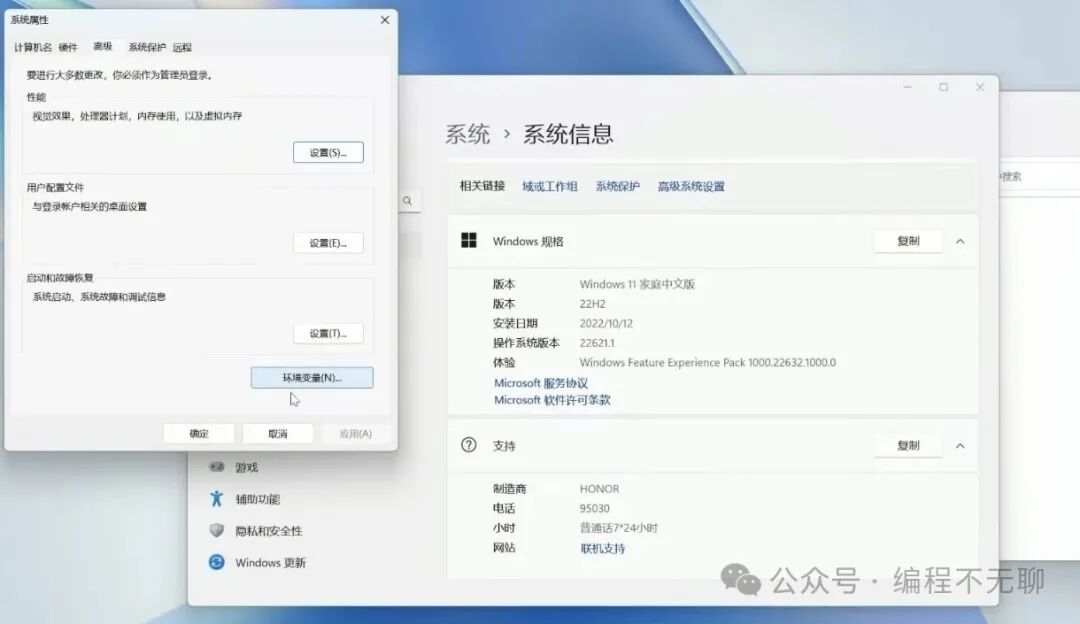Viewport: 1080px width, 624px height.
Task: Minimize the Settings window
Action: 907,87
